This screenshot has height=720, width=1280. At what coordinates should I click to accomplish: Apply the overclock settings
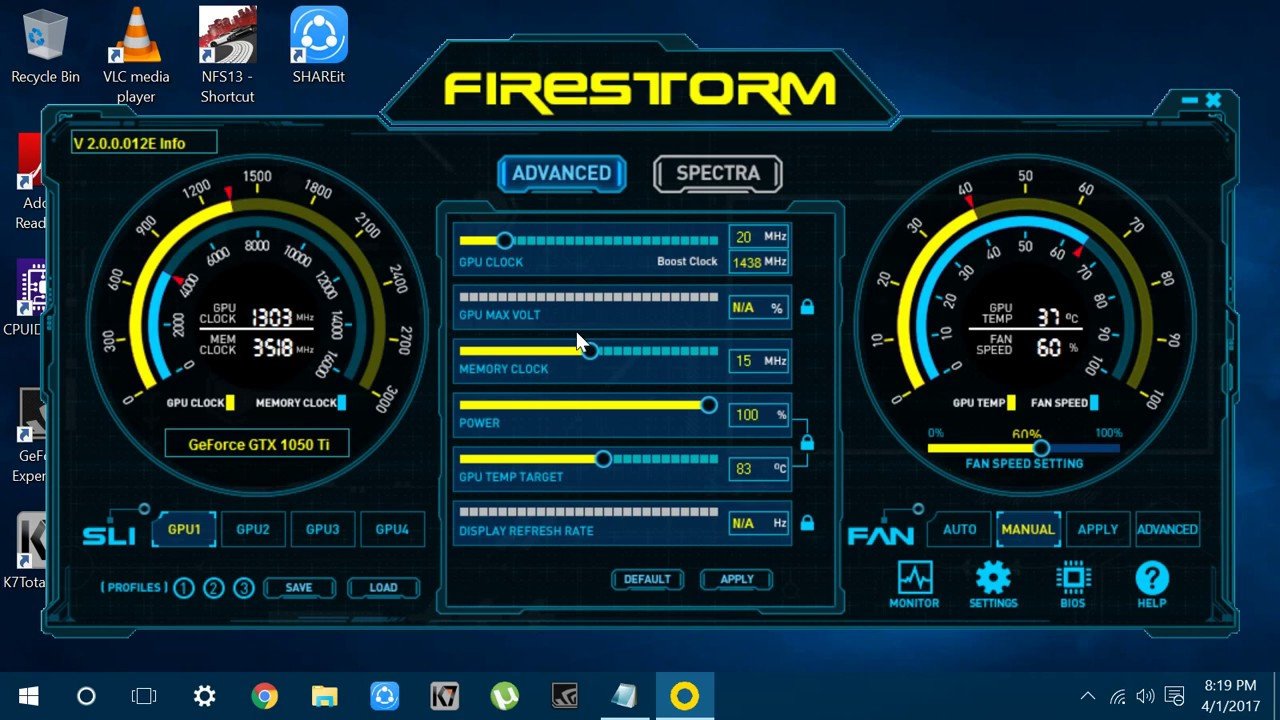(736, 580)
